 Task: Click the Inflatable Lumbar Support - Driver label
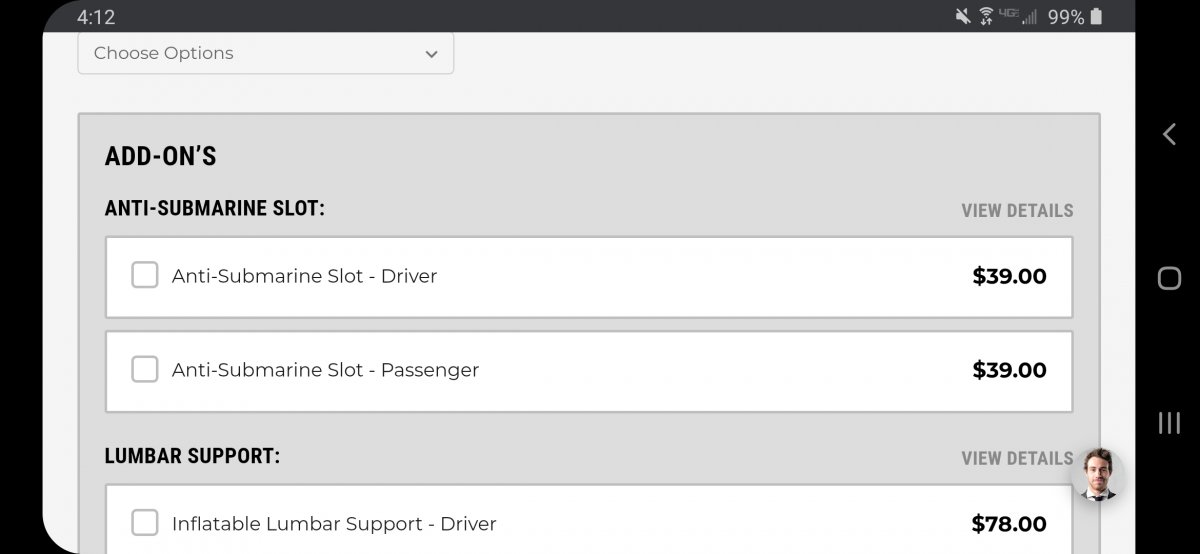tap(334, 523)
